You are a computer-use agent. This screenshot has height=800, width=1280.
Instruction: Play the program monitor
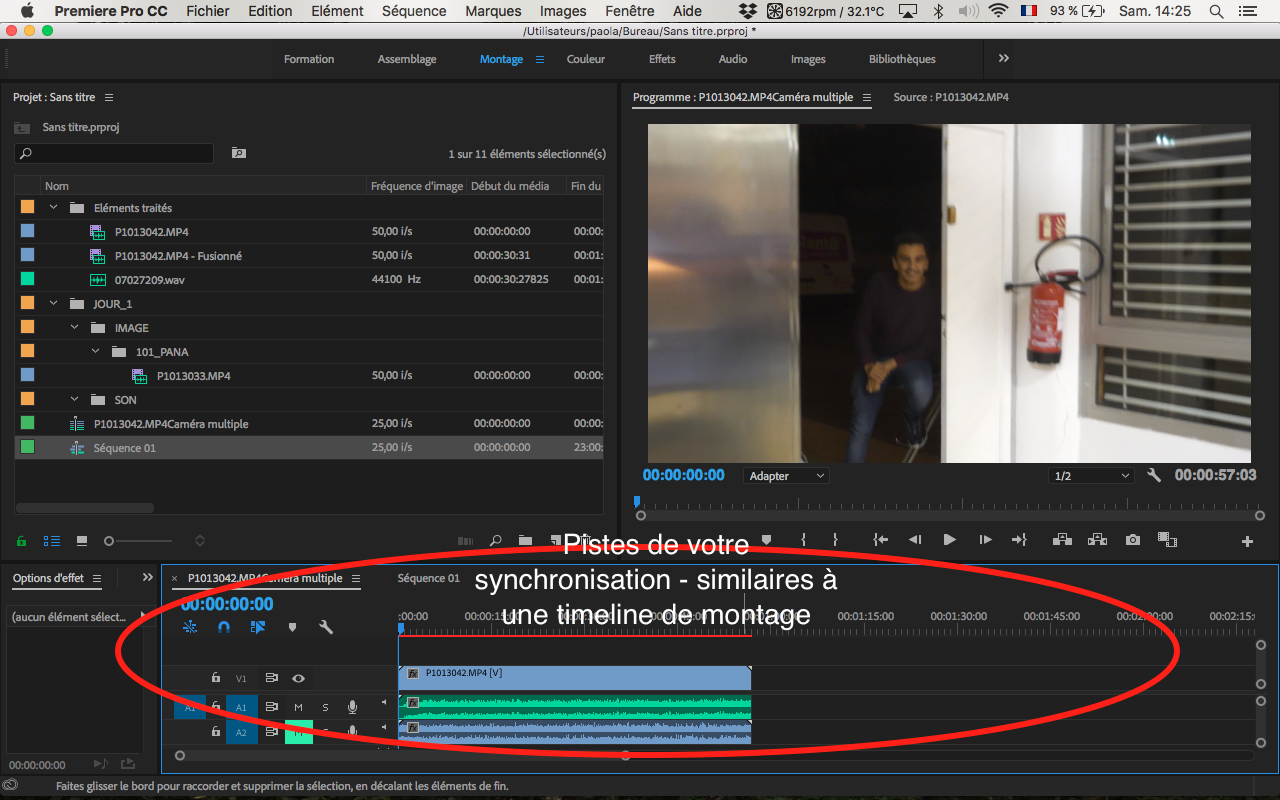(950, 540)
